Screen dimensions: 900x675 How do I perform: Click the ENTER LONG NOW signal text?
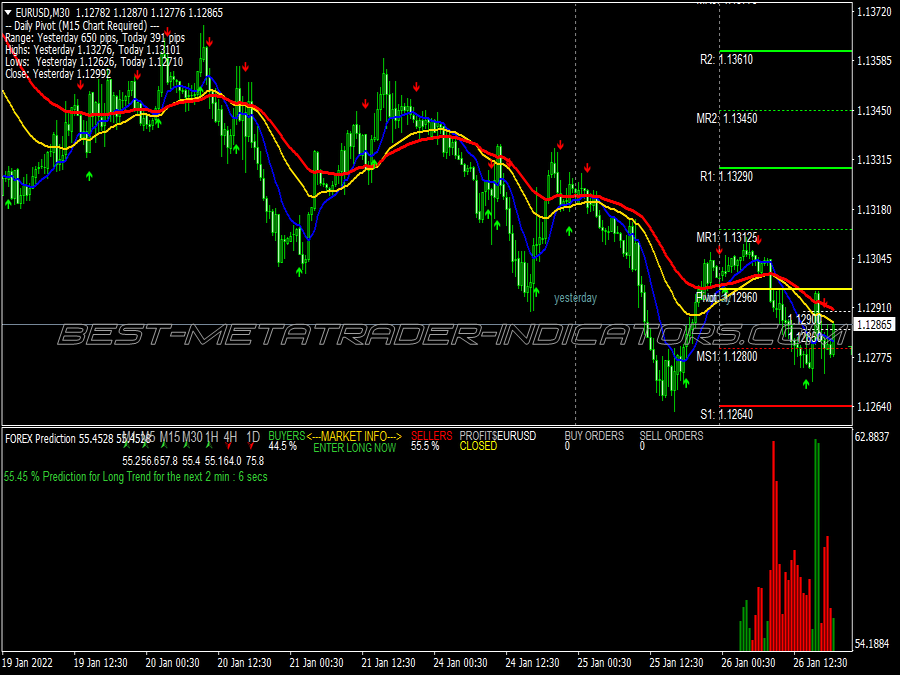coord(355,448)
